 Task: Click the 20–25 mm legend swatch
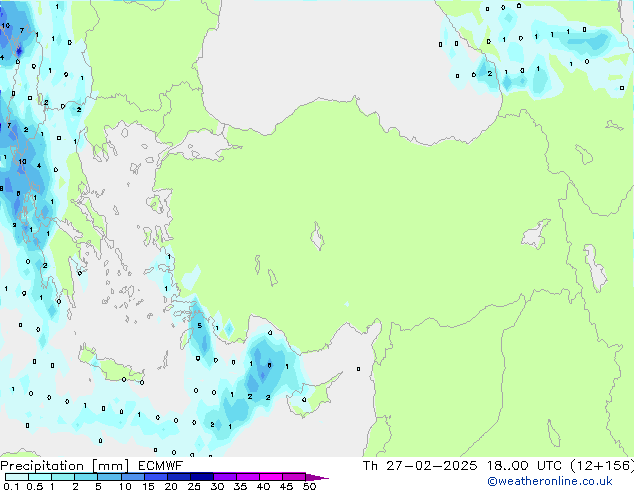click(179, 477)
